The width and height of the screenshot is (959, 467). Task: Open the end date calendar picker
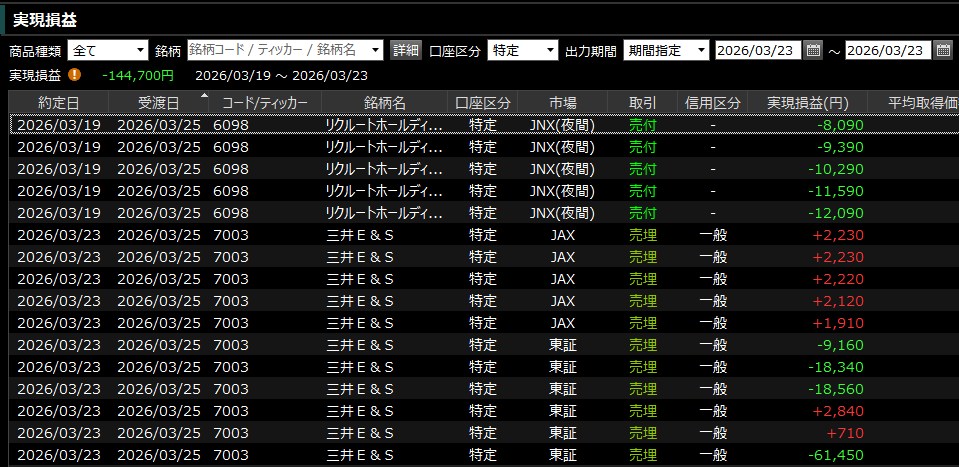pyautogui.click(x=943, y=51)
